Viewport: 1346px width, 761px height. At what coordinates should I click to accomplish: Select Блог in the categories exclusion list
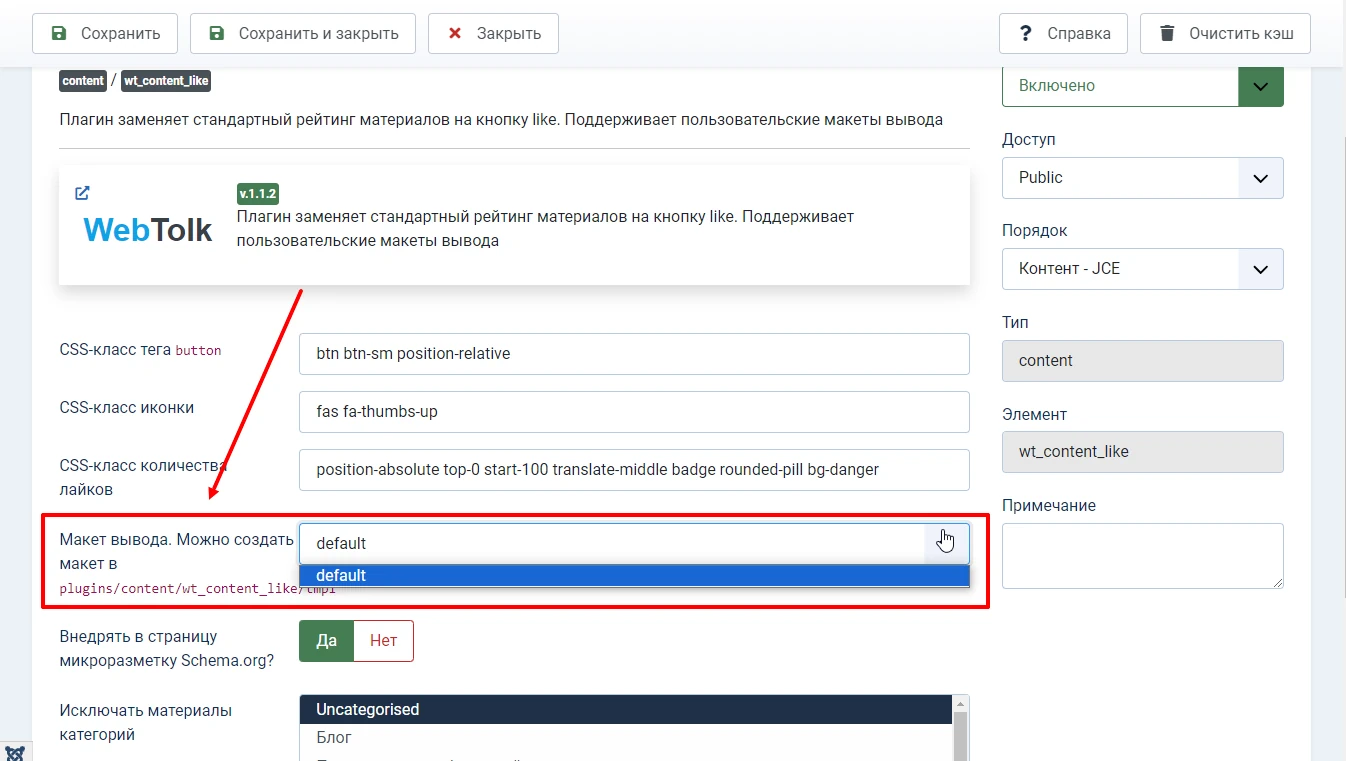point(333,737)
